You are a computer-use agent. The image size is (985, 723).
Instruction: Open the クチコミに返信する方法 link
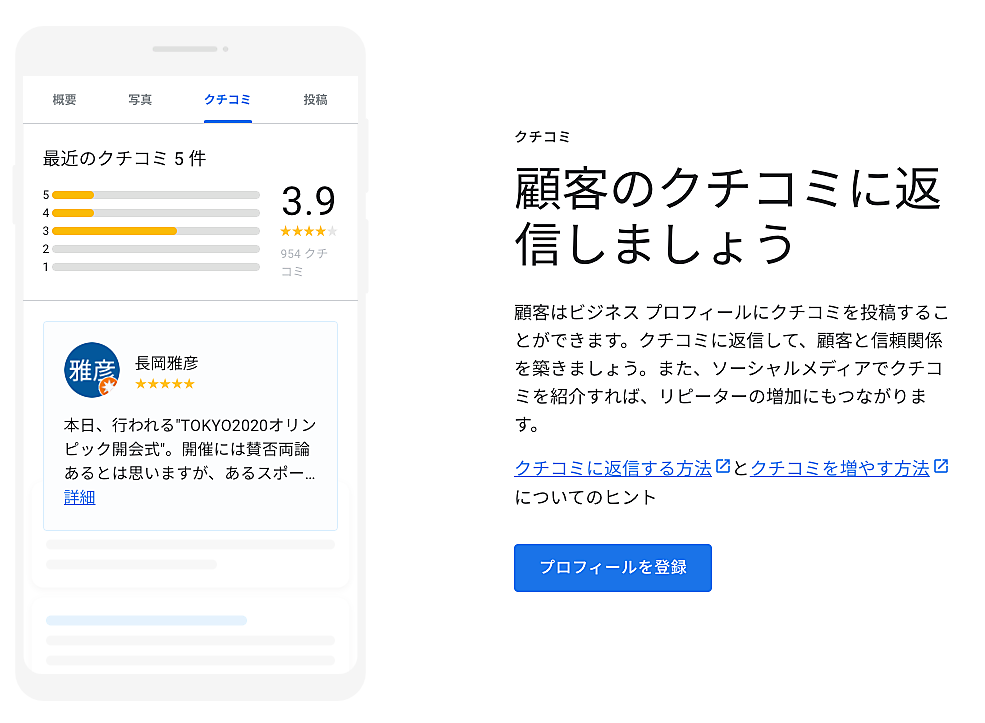(x=612, y=468)
